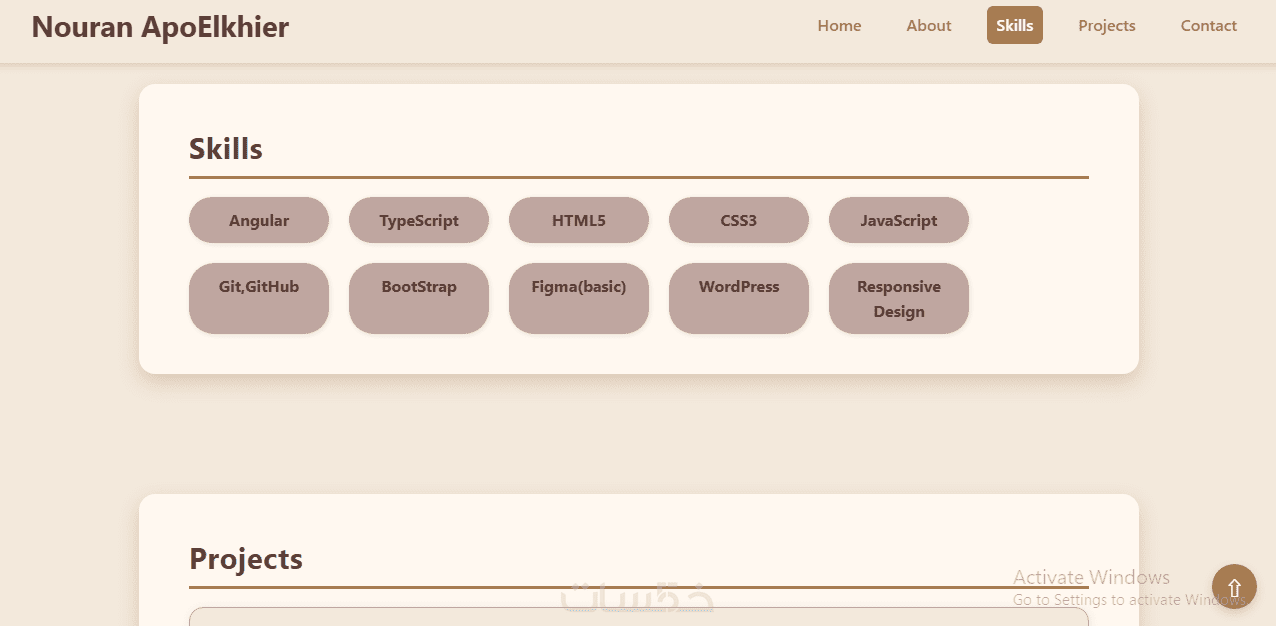Choose the CSS3 skill pill
This screenshot has height=626, width=1276.
[x=739, y=220]
